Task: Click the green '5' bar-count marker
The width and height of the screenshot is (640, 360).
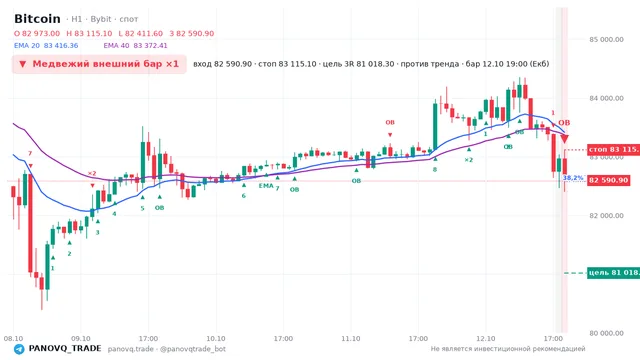Action: (142, 209)
